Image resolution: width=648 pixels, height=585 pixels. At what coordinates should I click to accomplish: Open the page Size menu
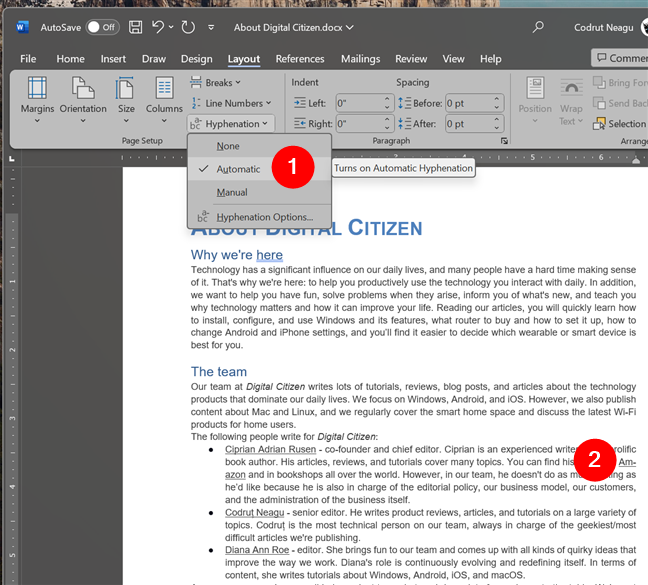pos(126,100)
